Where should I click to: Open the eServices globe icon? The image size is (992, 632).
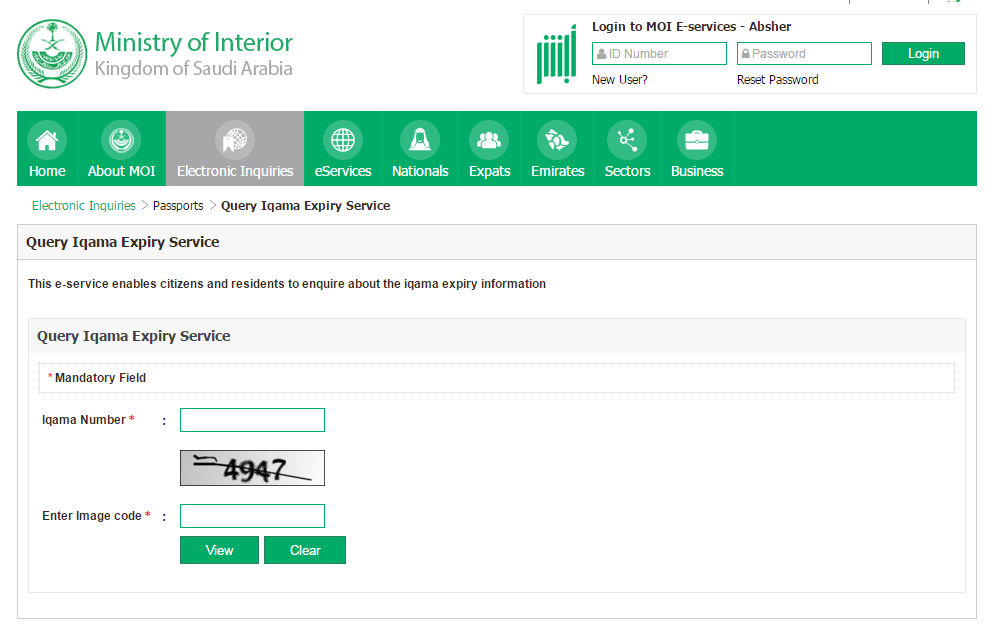(x=343, y=140)
